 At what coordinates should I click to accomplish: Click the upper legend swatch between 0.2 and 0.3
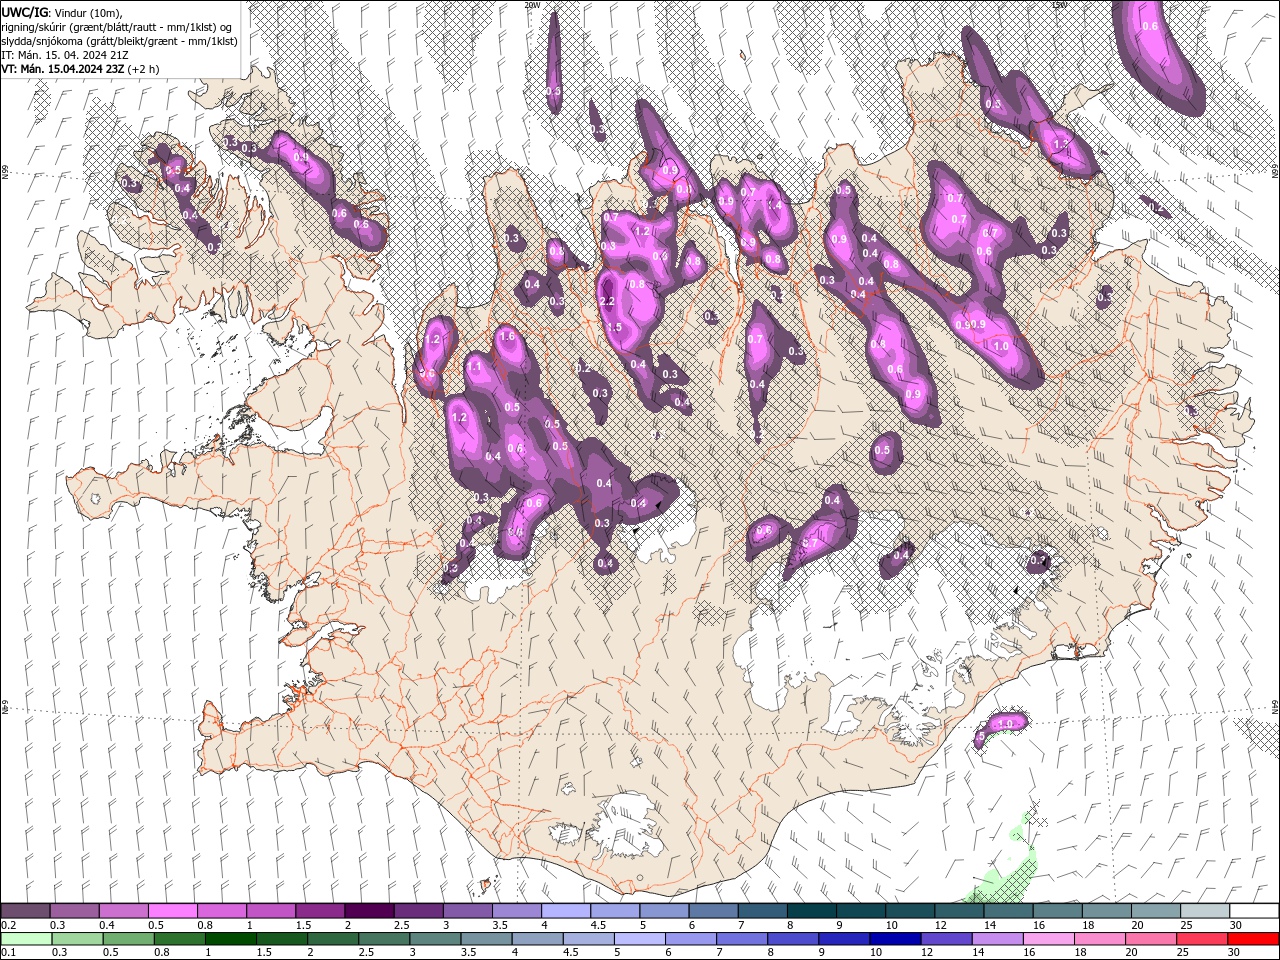click(25, 911)
